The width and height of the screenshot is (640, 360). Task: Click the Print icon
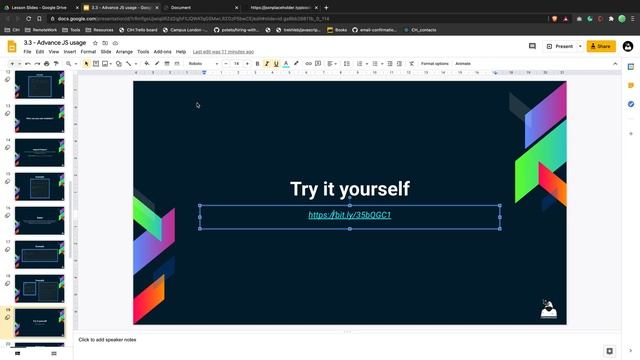point(47,64)
